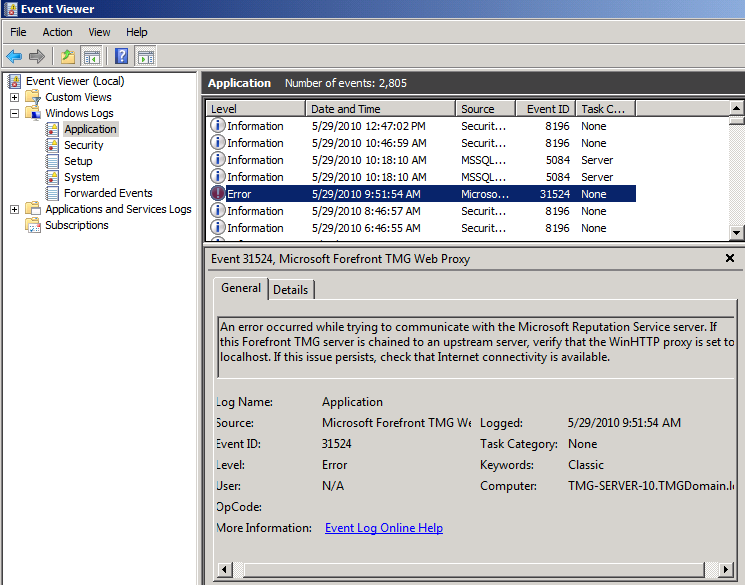Click Event ID 31524 in the event list
Screen dimensions: 745x585
[554, 194]
